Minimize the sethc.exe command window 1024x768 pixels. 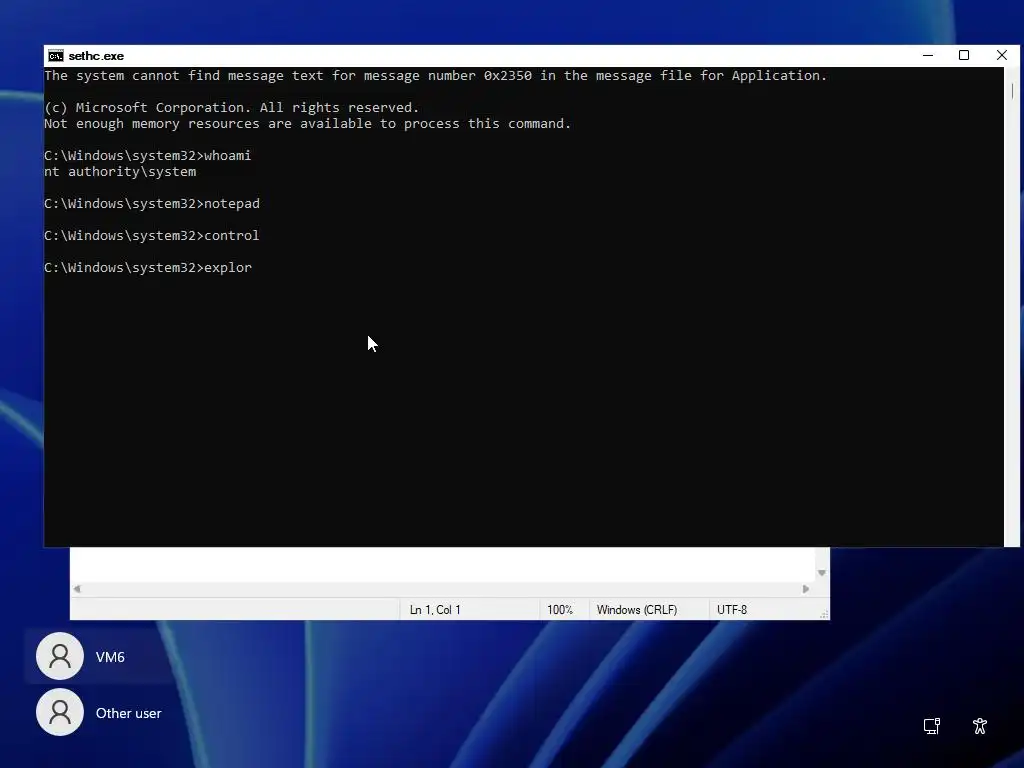927,56
